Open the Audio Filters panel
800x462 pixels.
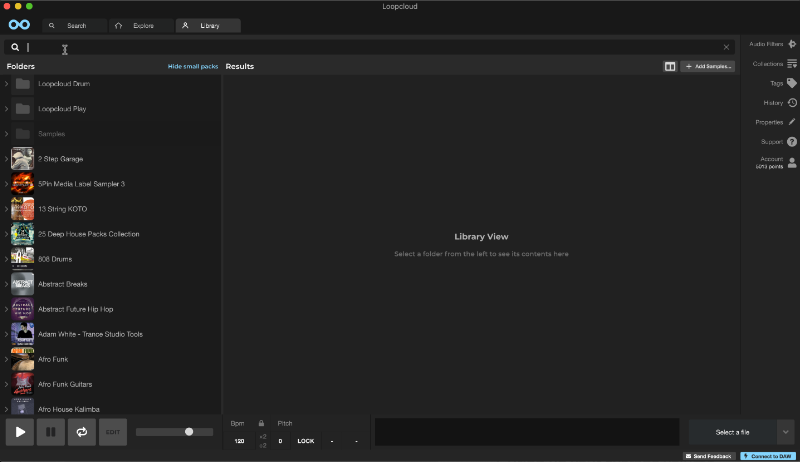791,44
